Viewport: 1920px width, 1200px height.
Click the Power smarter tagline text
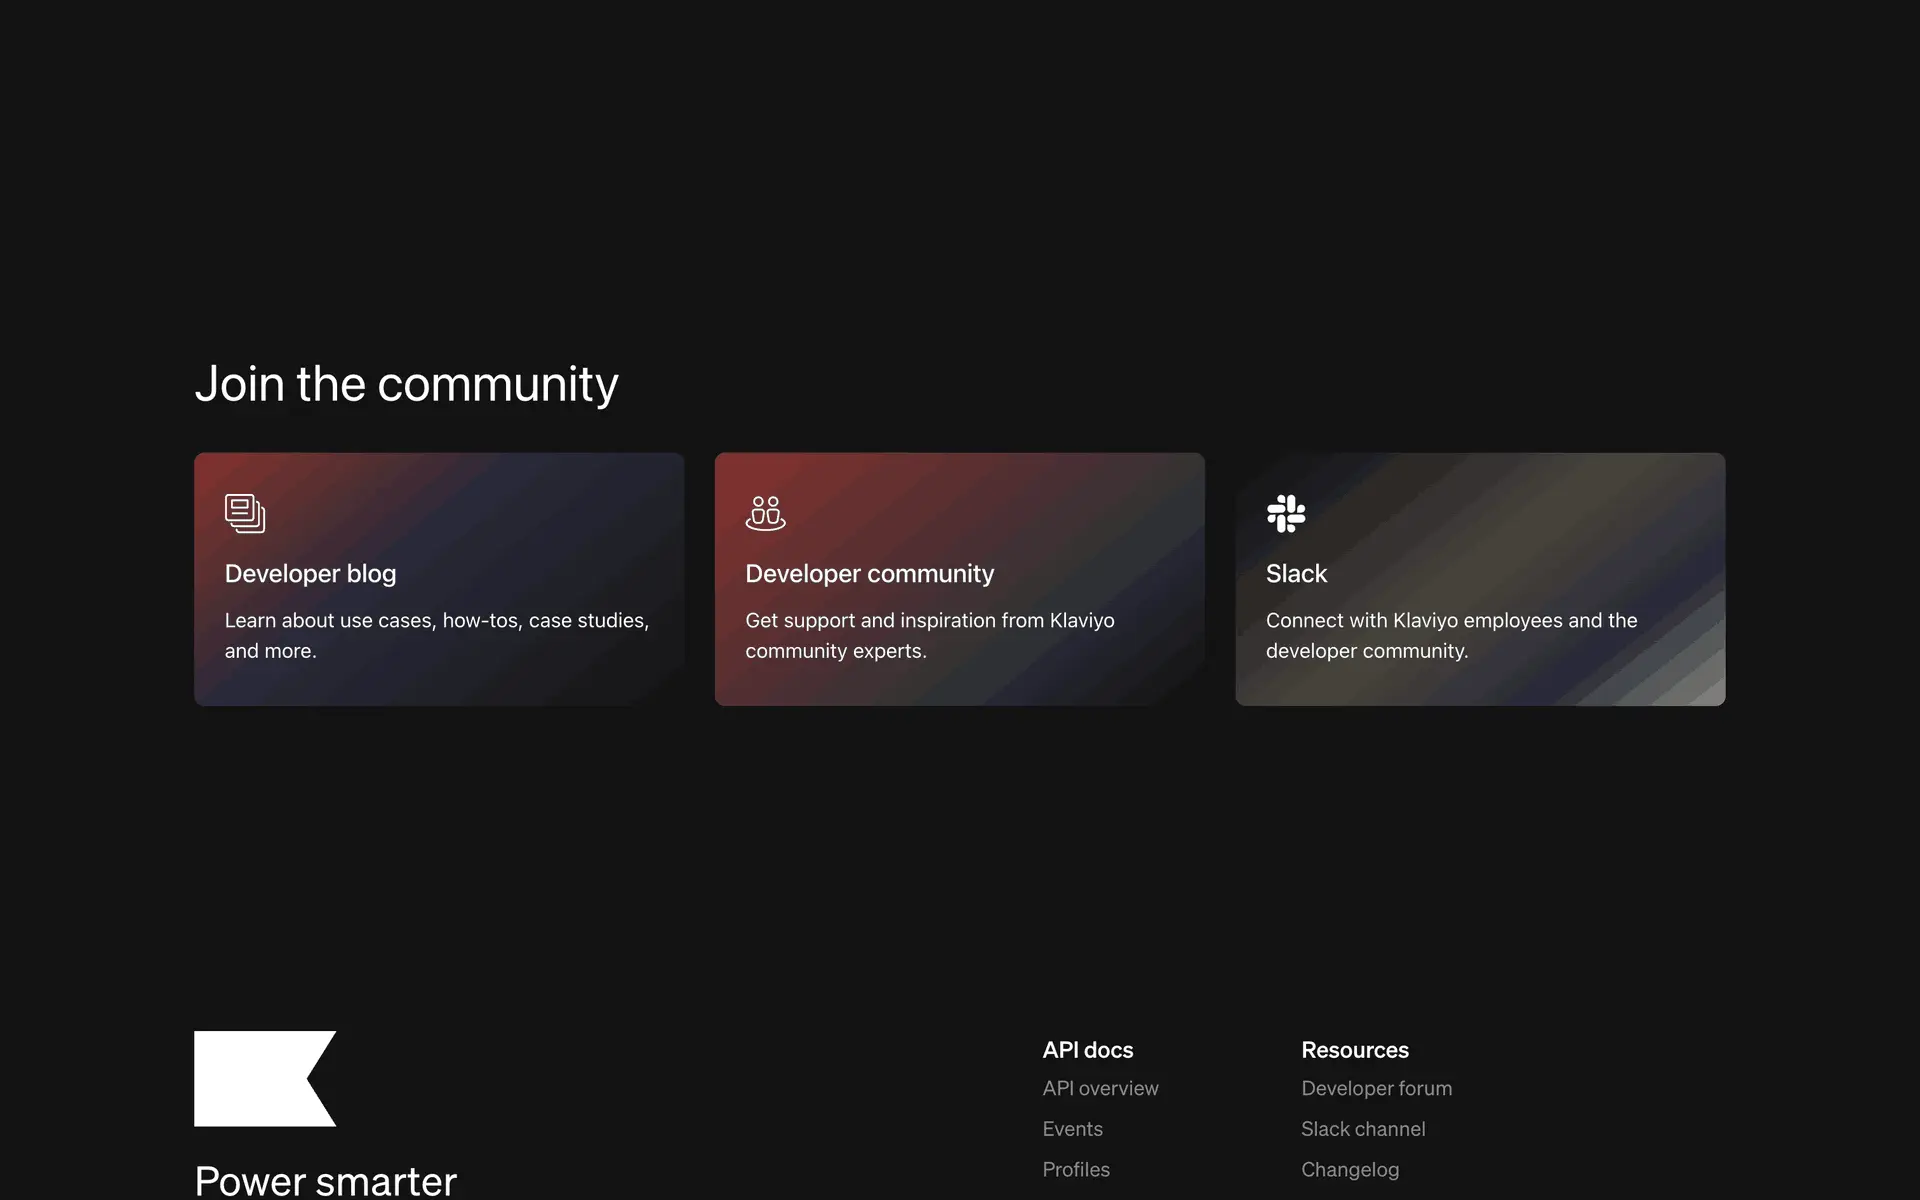pos(325,1181)
